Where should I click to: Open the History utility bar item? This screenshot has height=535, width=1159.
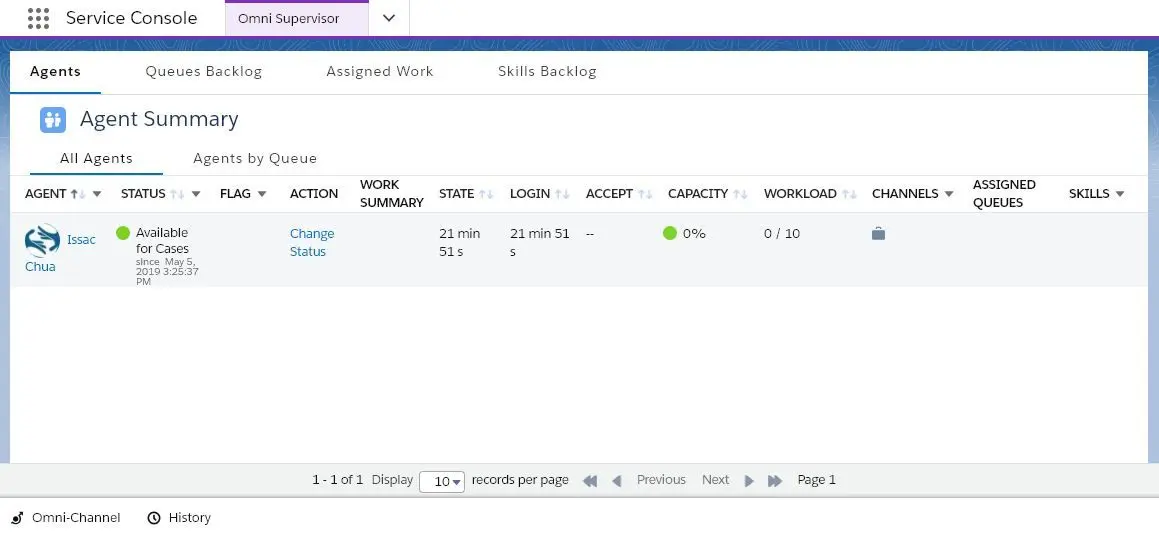click(x=179, y=518)
